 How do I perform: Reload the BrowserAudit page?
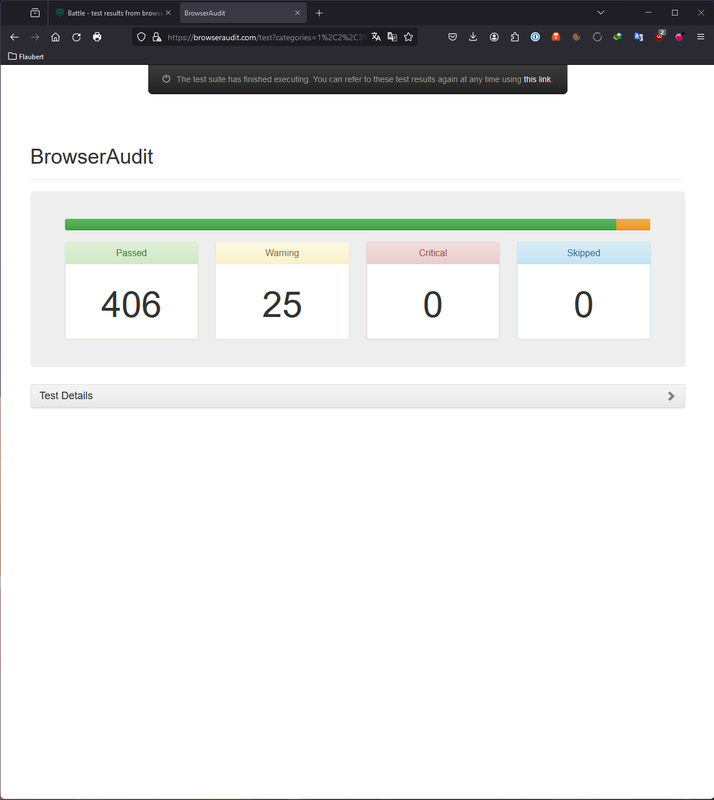point(76,37)
